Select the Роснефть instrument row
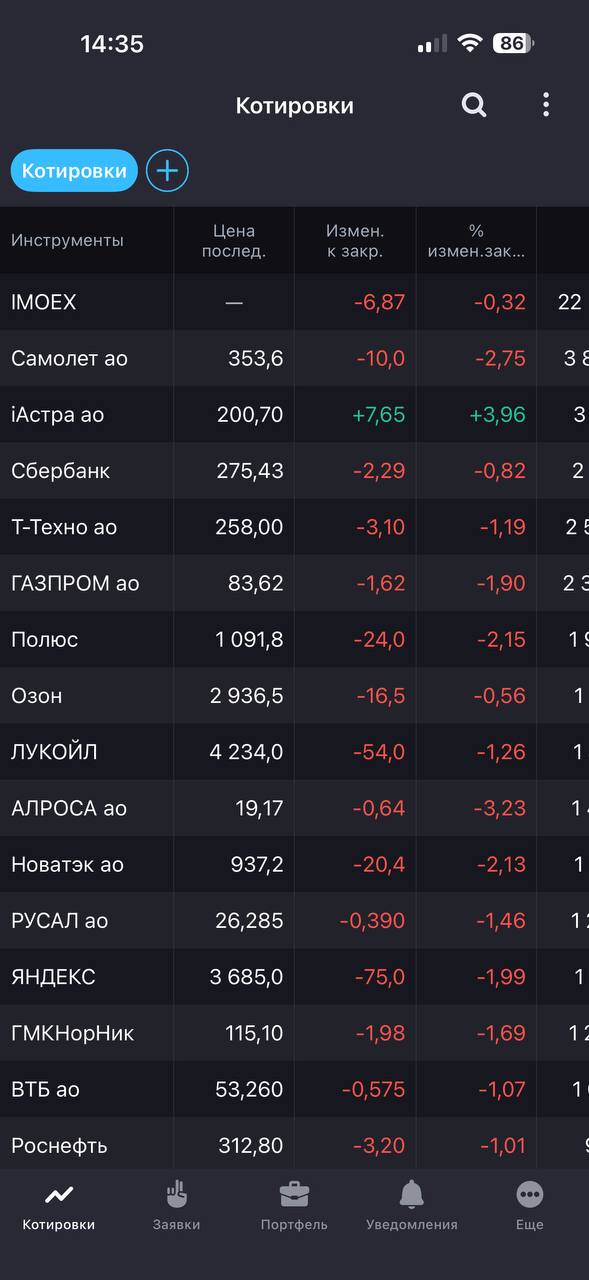The width and height of the screenshot is (589, 1280). pyautogui.click(x=294, y=1145)
